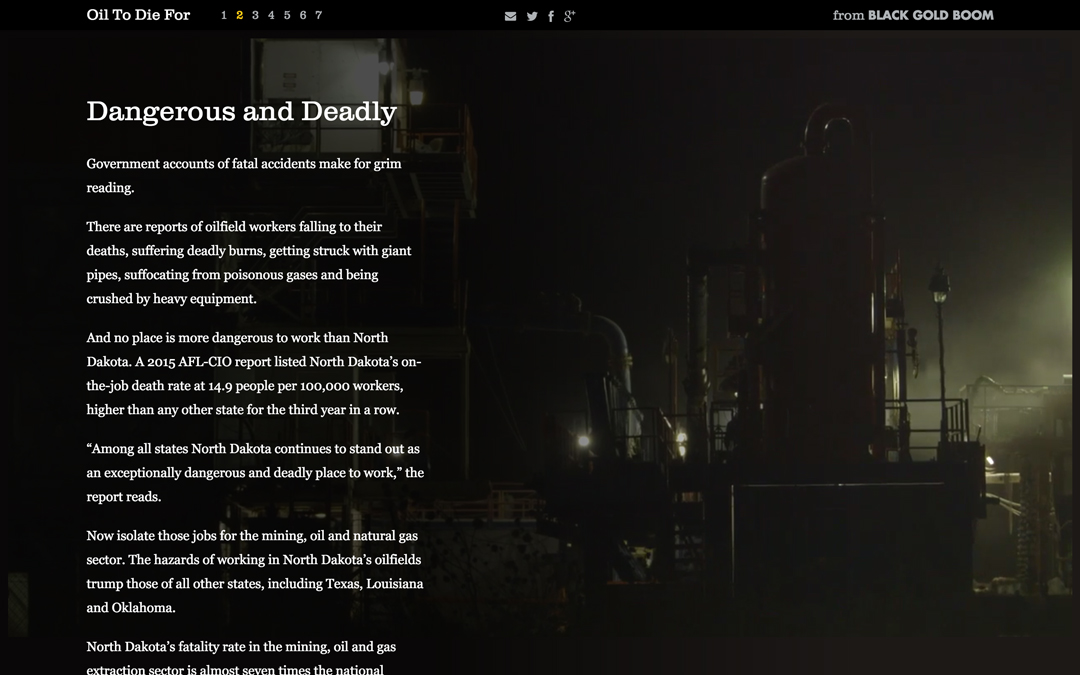Visit the Black Gold Boom link
This screenshot has height=675, width=1080.
(913, 15)
